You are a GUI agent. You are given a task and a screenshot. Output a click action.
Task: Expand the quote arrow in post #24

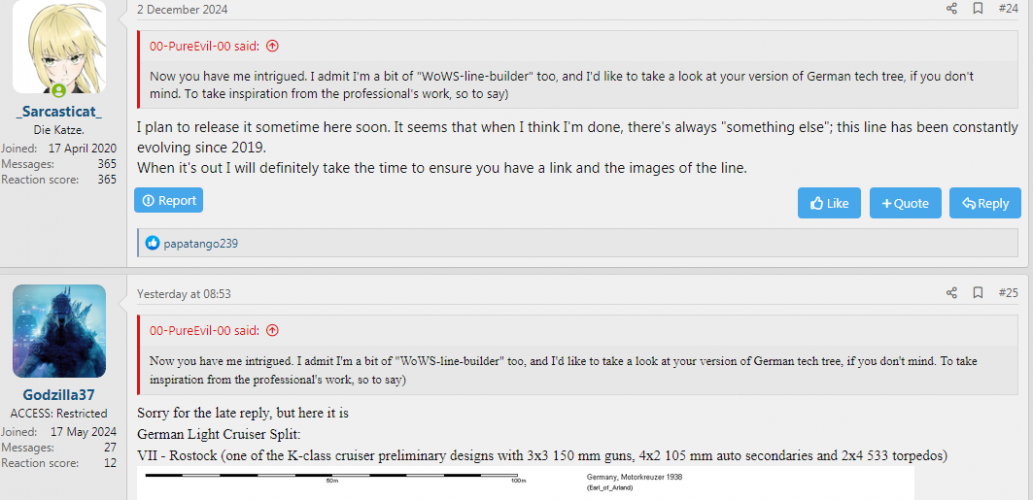click(272, 46)
